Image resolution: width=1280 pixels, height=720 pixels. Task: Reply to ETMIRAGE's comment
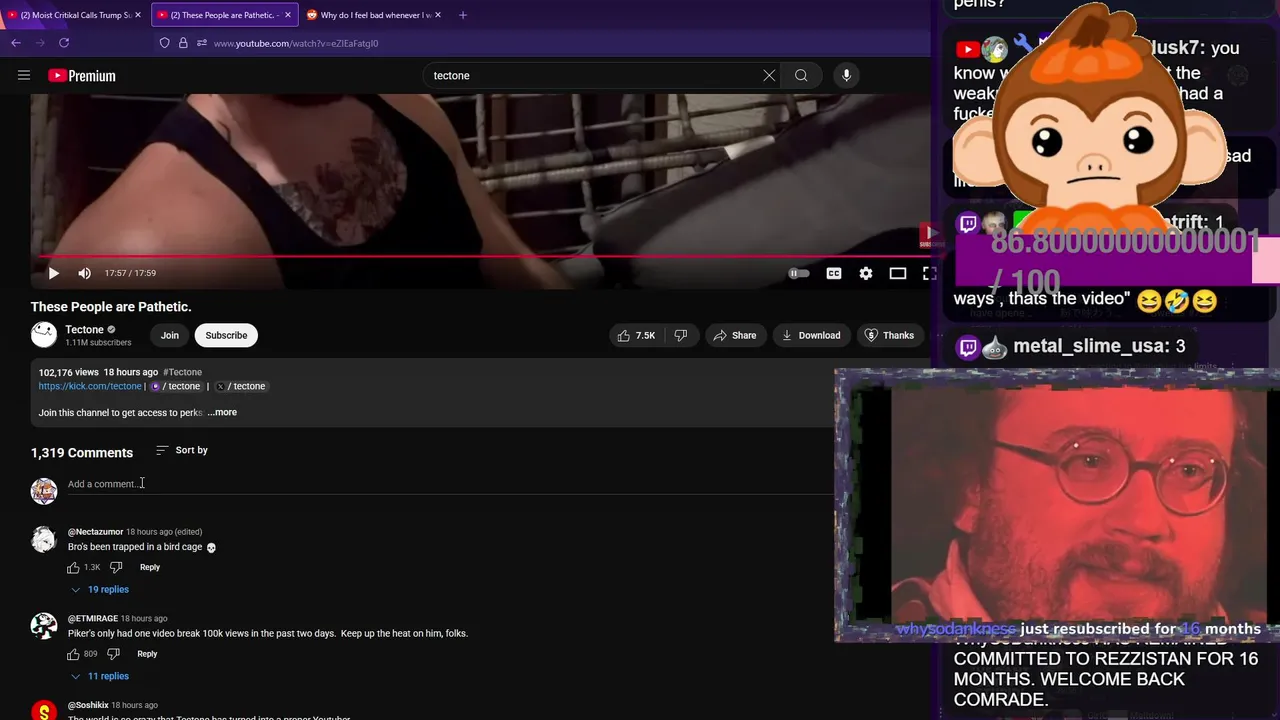[147, 654]
